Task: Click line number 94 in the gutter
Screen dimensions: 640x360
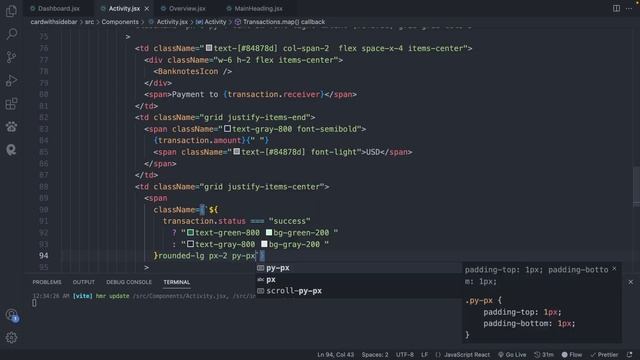Action: [x=44, y=256]
